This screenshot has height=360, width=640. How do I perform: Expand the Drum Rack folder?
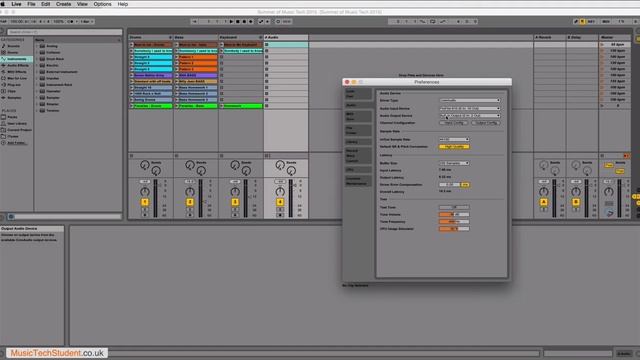pyautogui.click(x=37, y=59)
